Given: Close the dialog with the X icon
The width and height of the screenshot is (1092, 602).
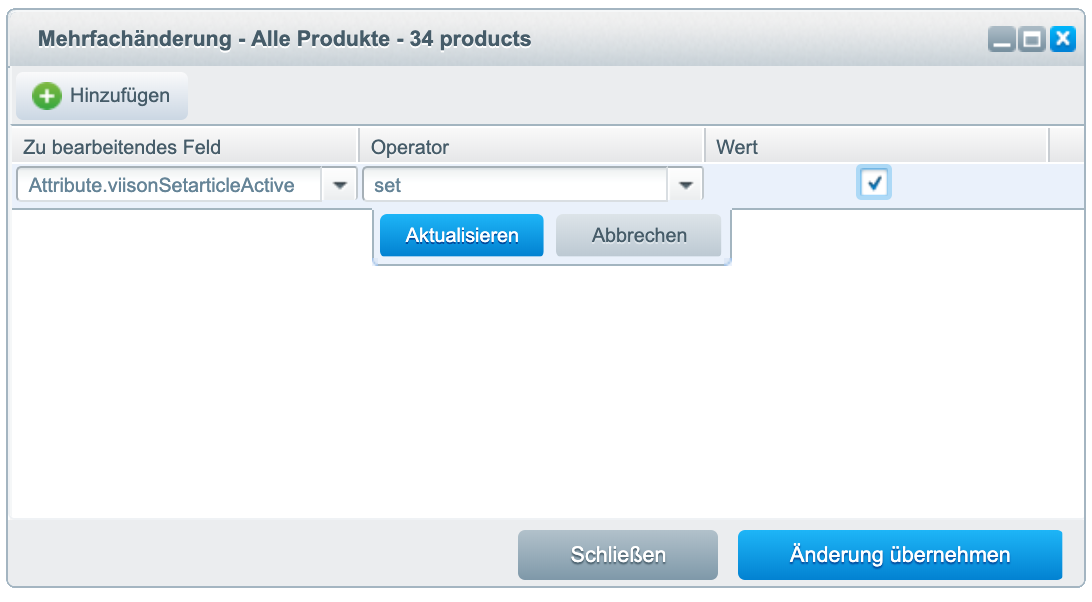Looking at the screenshot, I should (x=1062, y=40).
